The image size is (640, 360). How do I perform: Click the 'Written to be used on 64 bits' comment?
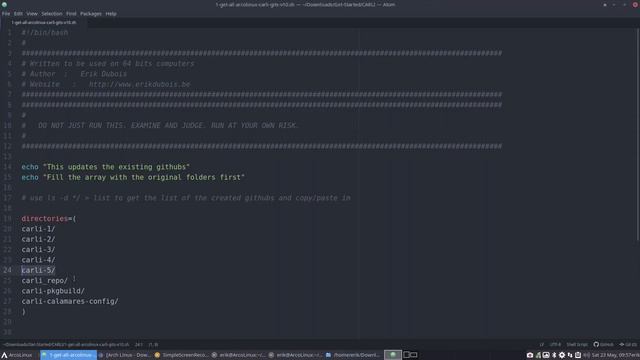(x=108, y=64)
